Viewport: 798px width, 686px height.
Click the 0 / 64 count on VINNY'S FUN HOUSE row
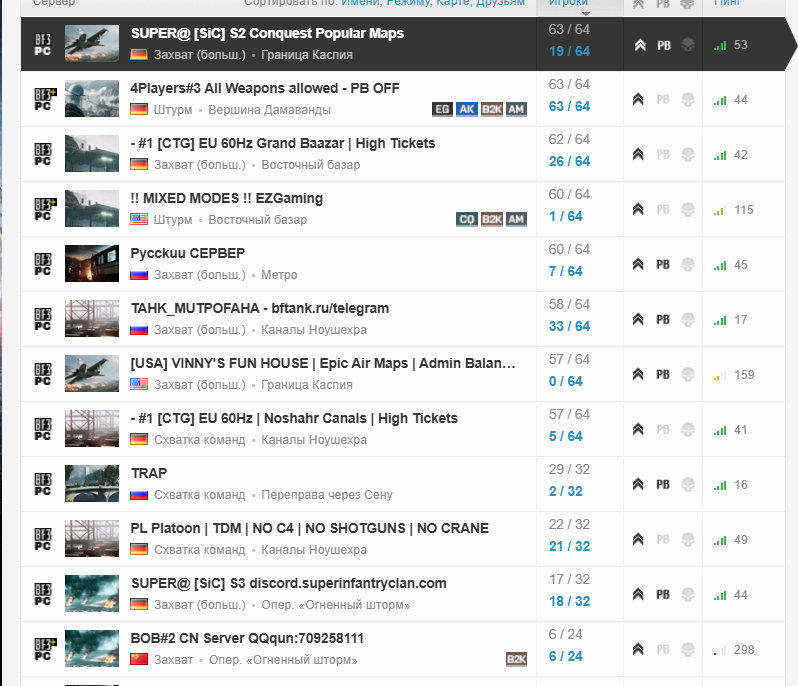[x=565, y=381]
